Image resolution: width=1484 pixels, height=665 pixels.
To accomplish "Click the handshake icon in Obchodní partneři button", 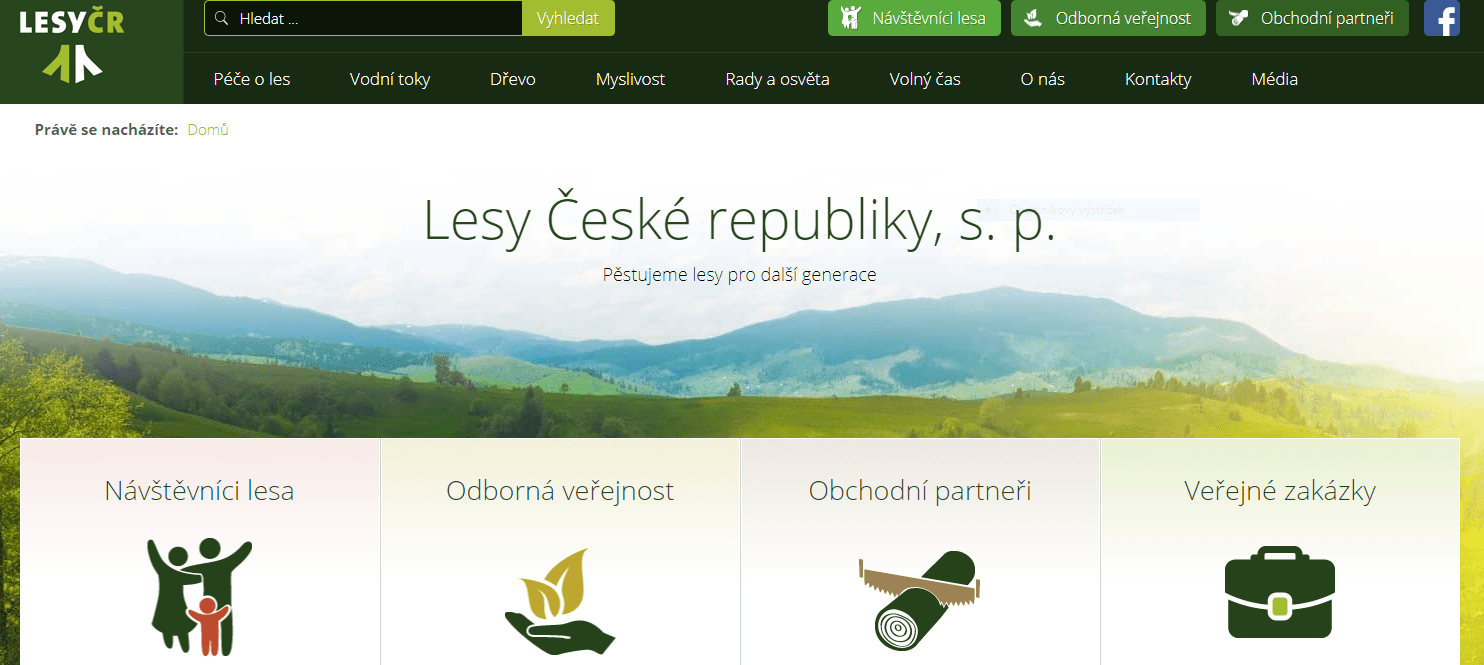I will pyautogui.click(x=1239, y=18).
